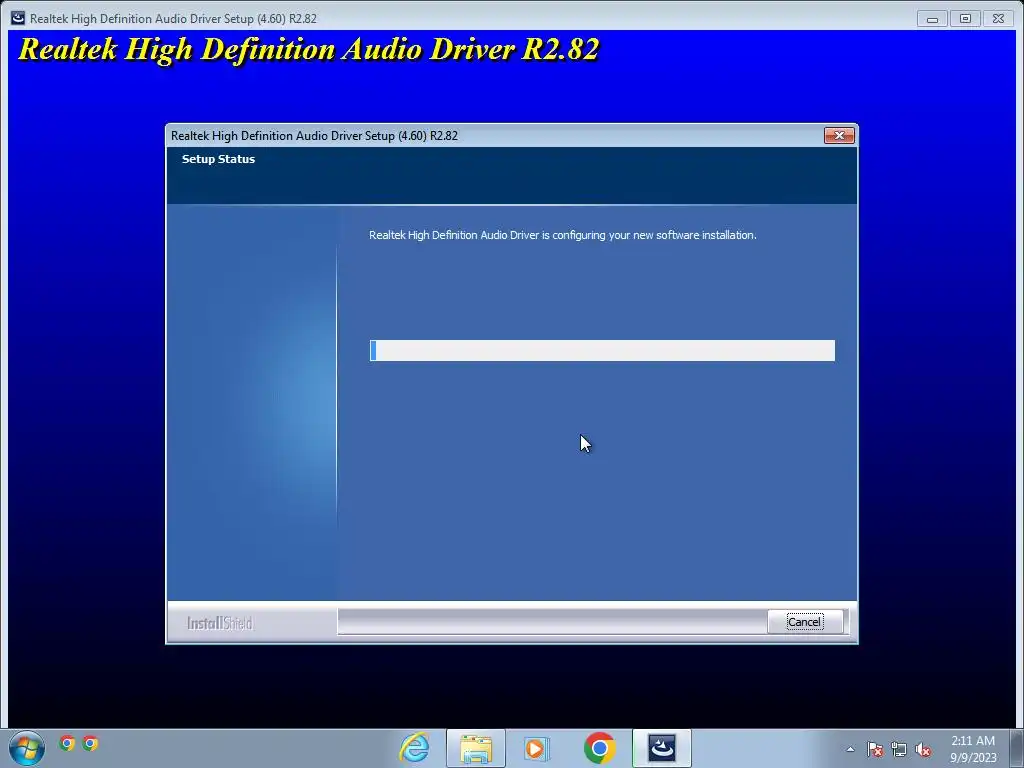Click the configuring software installation message
Image resolution: width=1024 pixels, height=768 pixels.
coord(563,235)
